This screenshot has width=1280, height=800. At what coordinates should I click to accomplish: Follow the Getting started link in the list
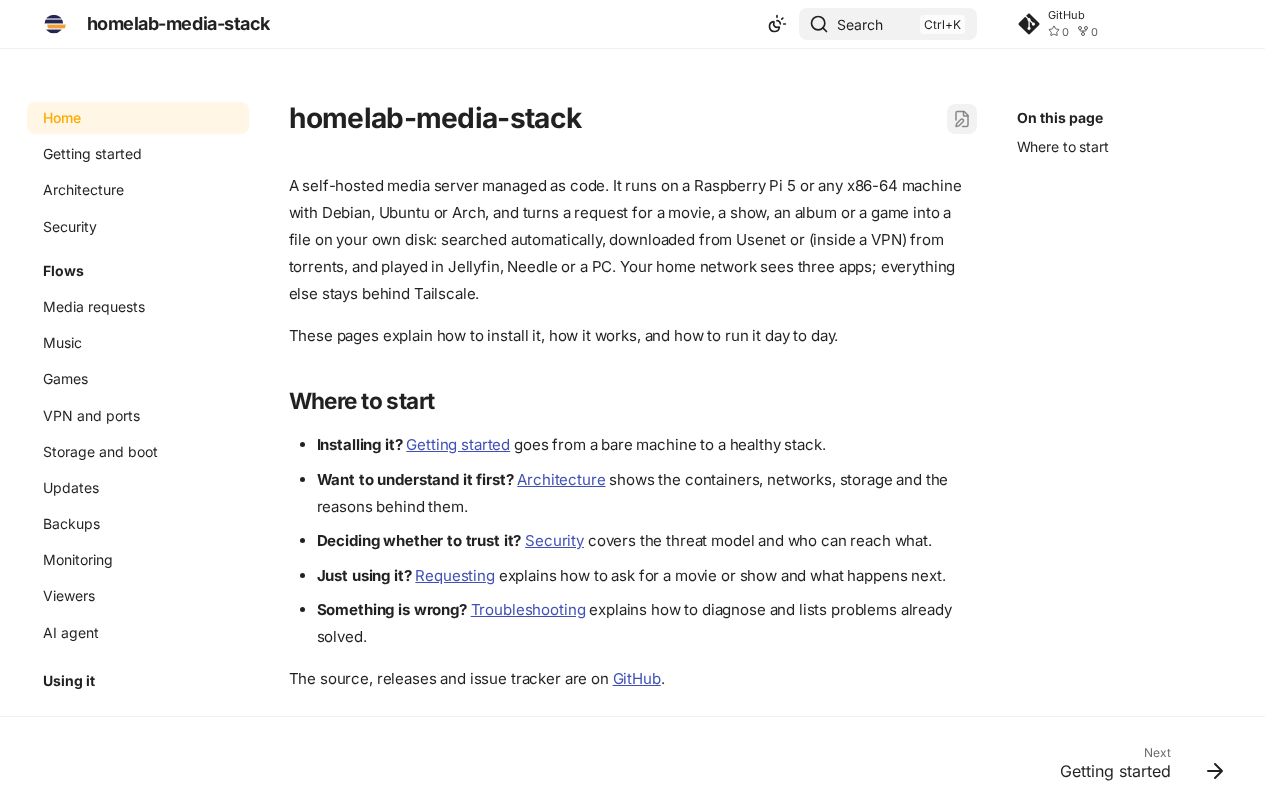(458, 445)
